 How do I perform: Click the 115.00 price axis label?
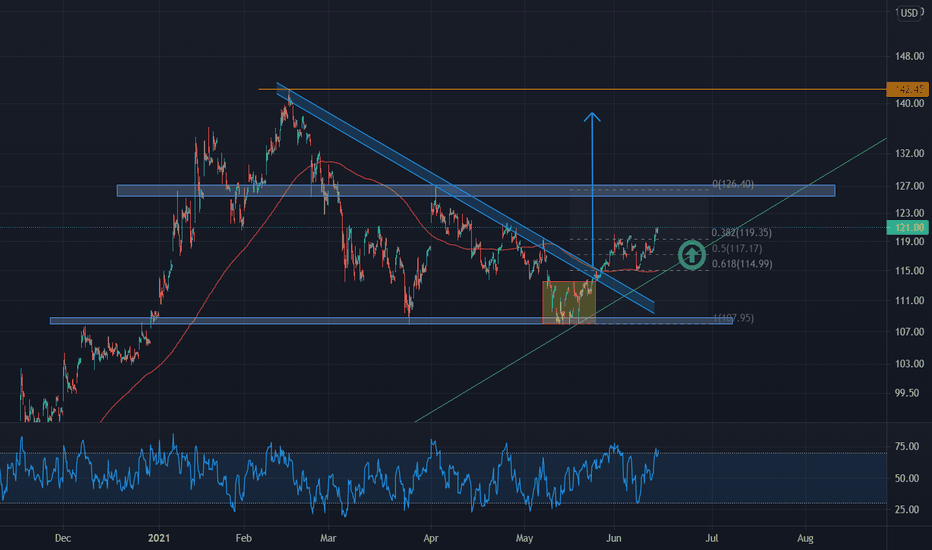coord(909,271)
